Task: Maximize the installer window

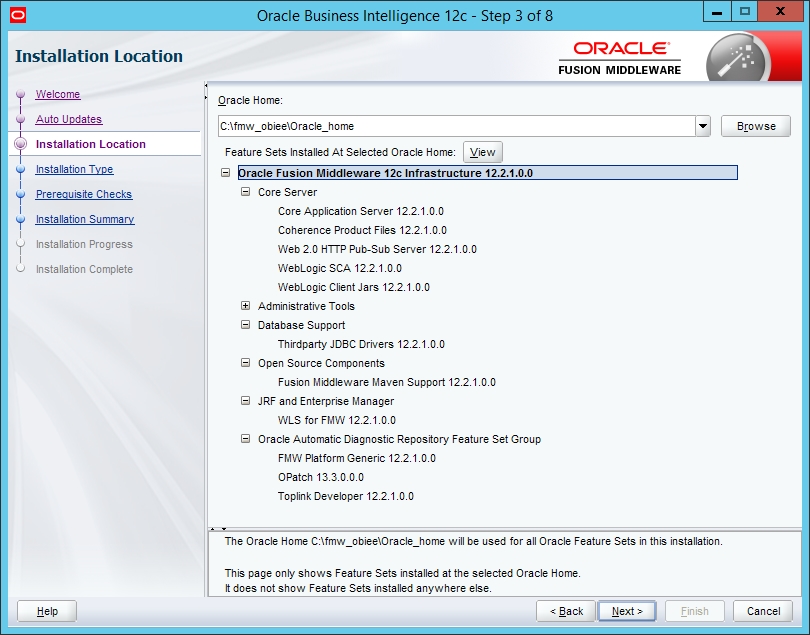Action: point(744,12)
